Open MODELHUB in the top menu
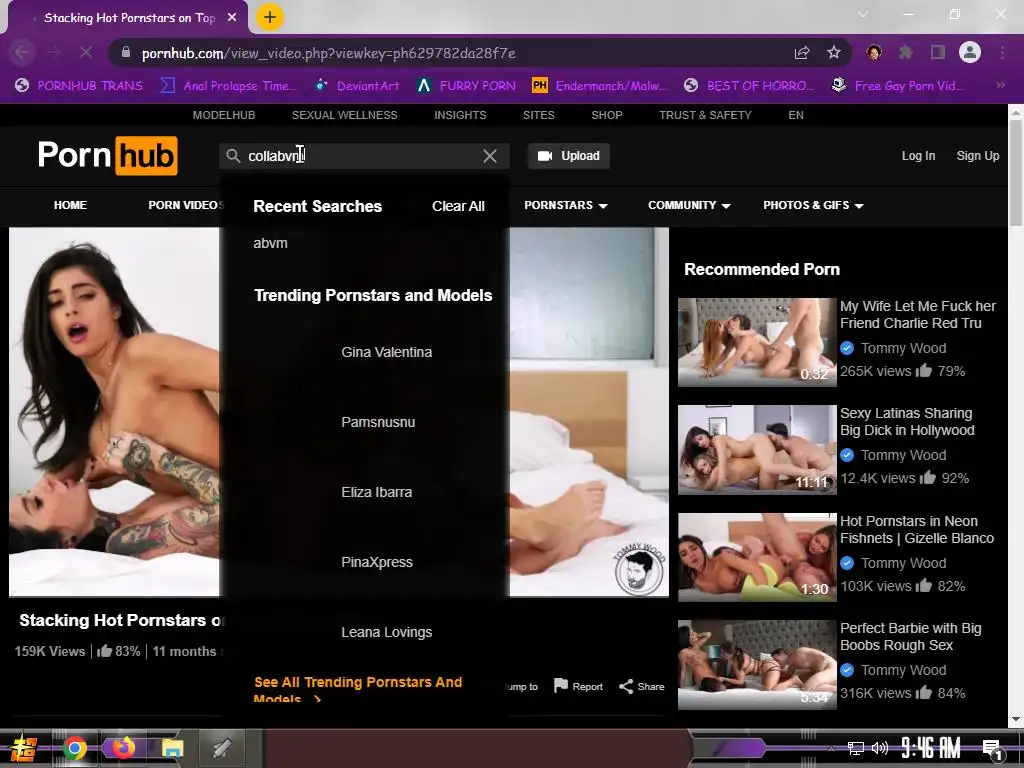Screen dimensions: 1024x768 (224, 115)
